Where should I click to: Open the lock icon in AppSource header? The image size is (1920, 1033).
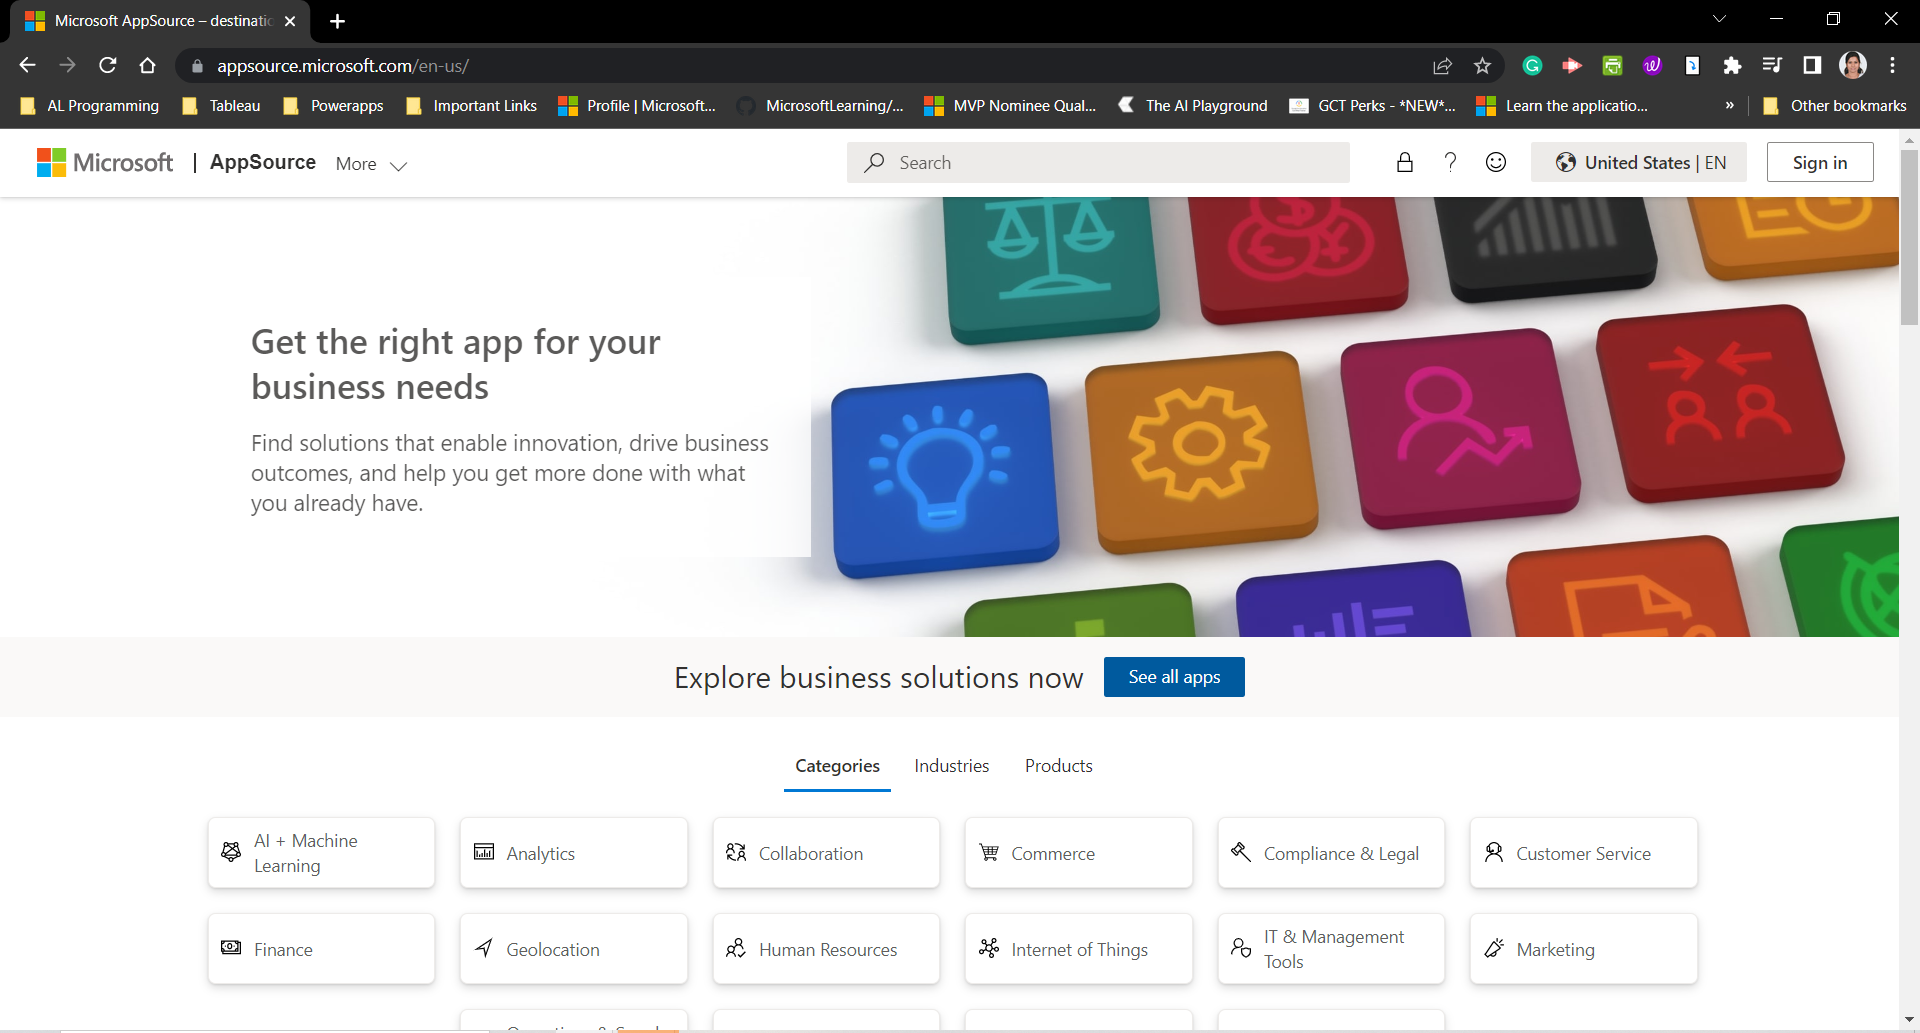[x=1405, y=162]
